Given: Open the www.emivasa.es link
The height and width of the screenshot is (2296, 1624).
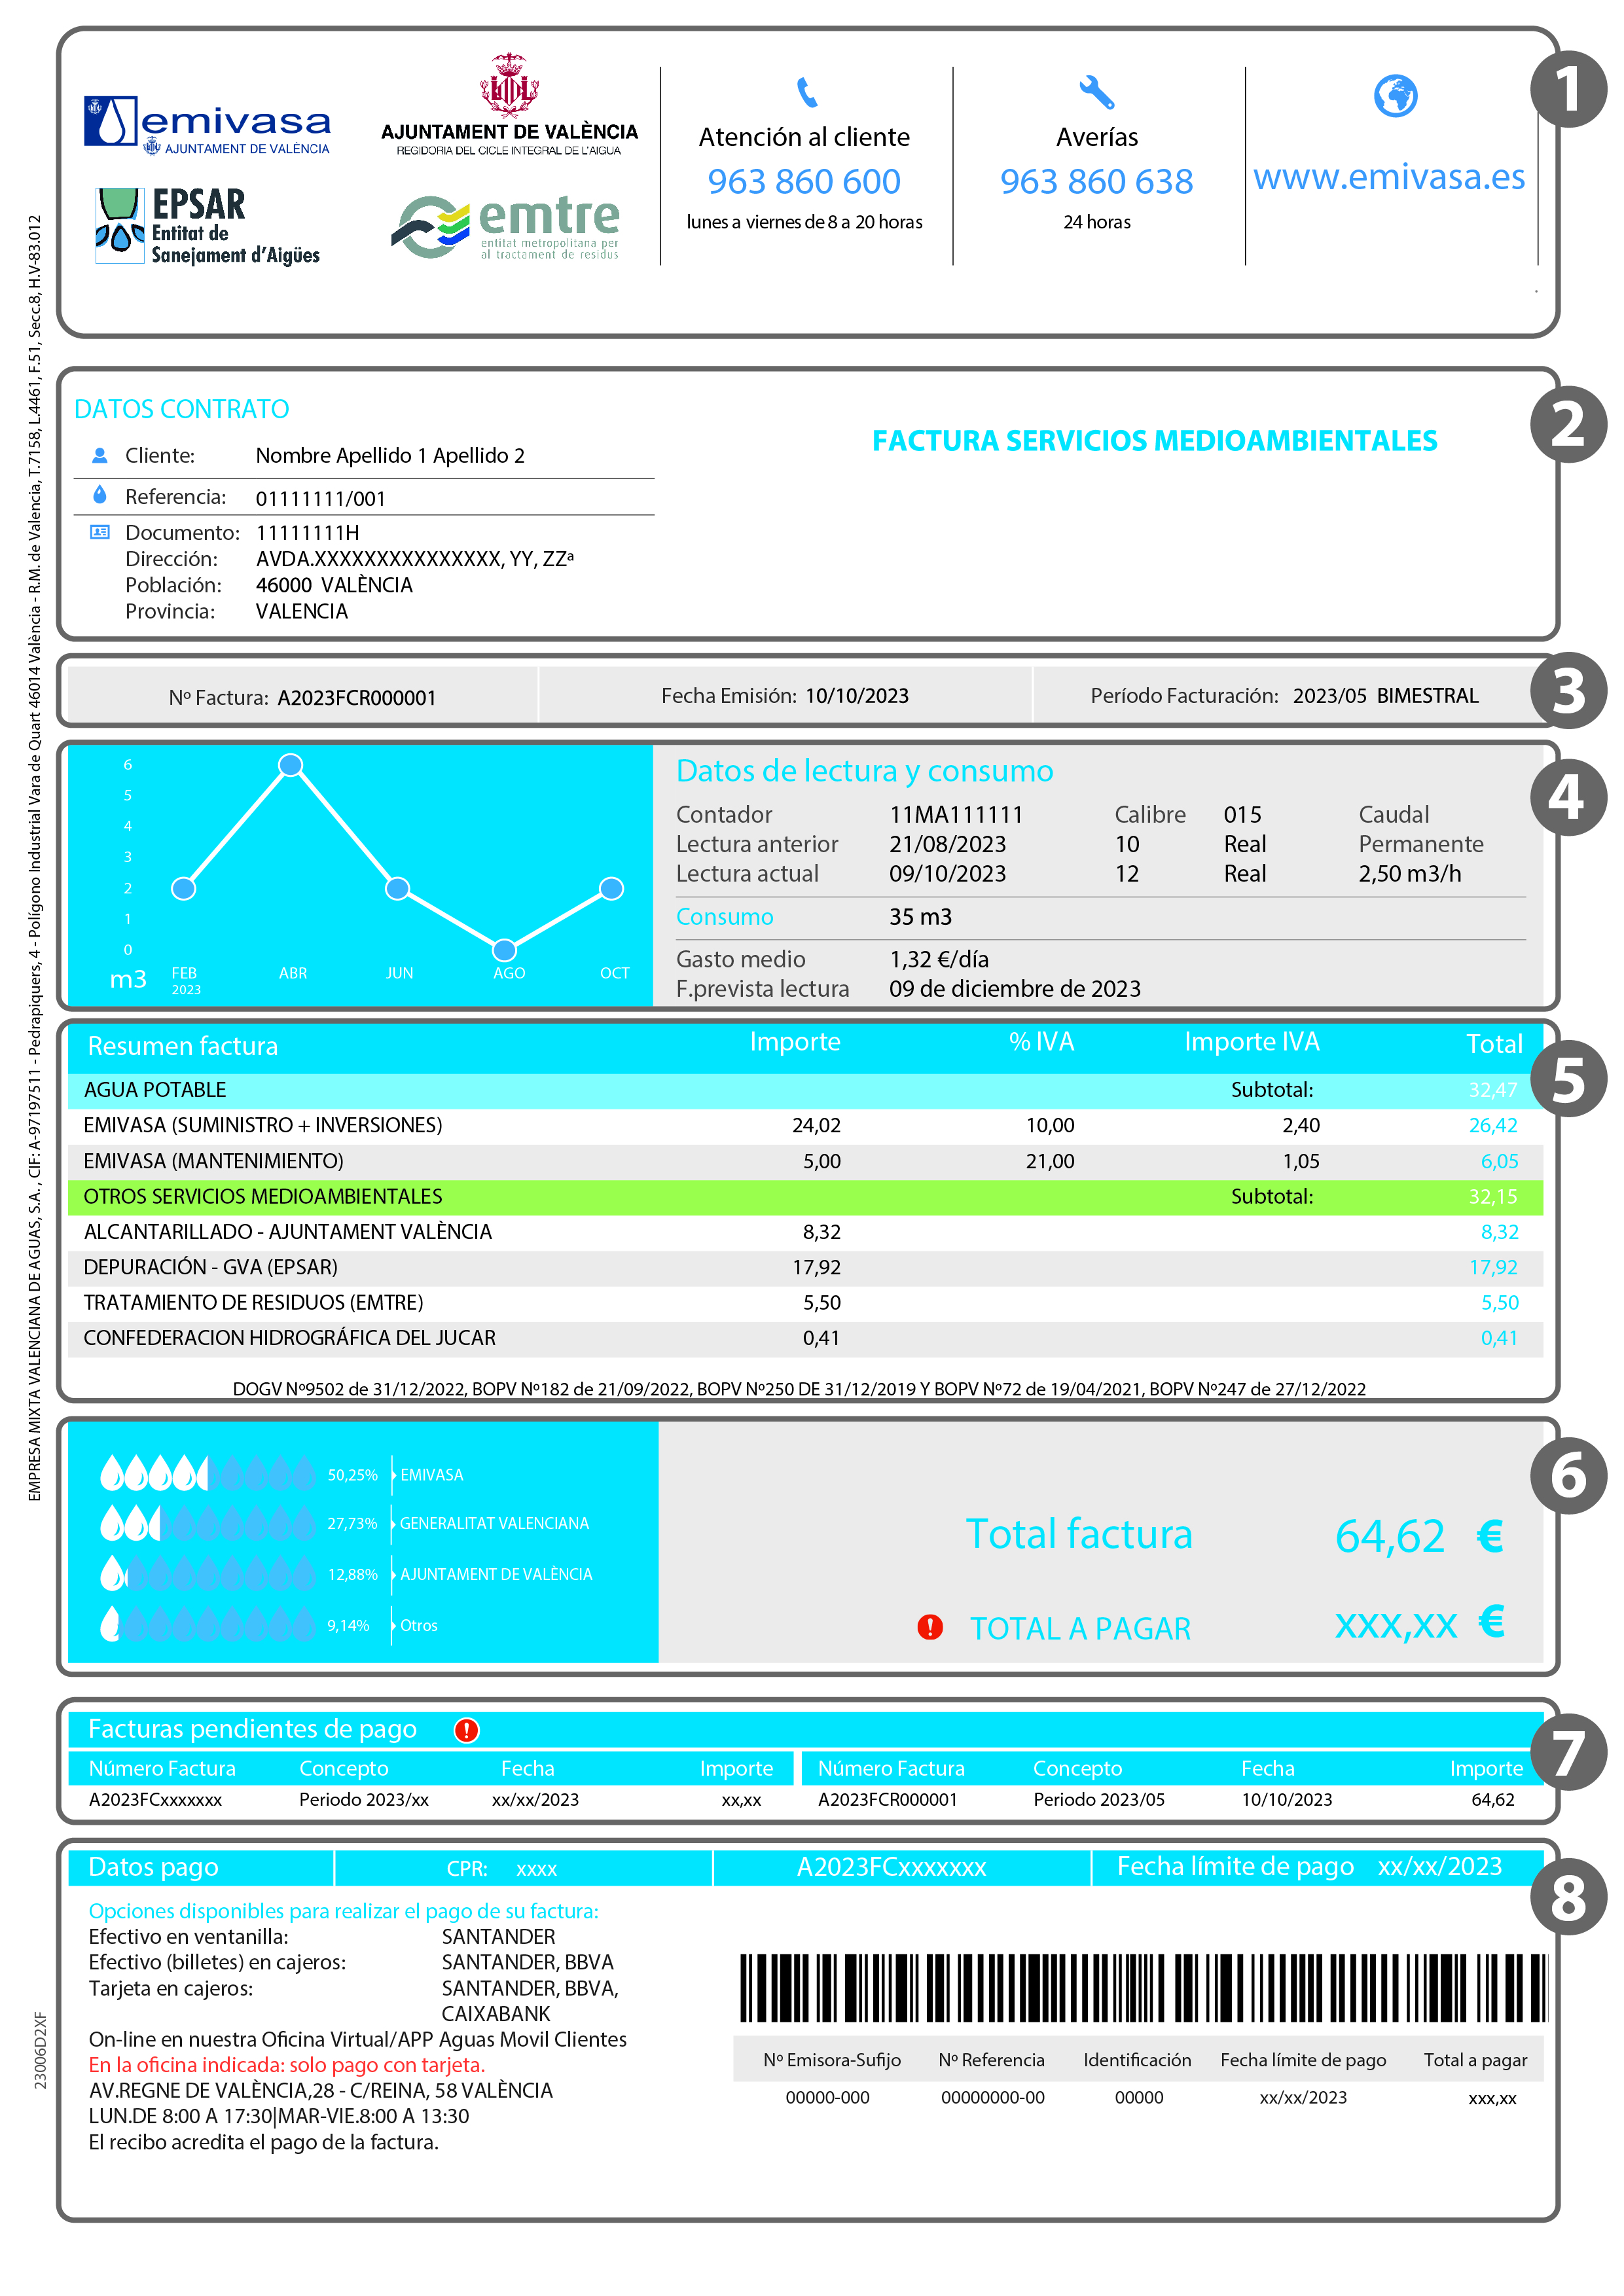Looking at the screenshot, I should 1389,177.
